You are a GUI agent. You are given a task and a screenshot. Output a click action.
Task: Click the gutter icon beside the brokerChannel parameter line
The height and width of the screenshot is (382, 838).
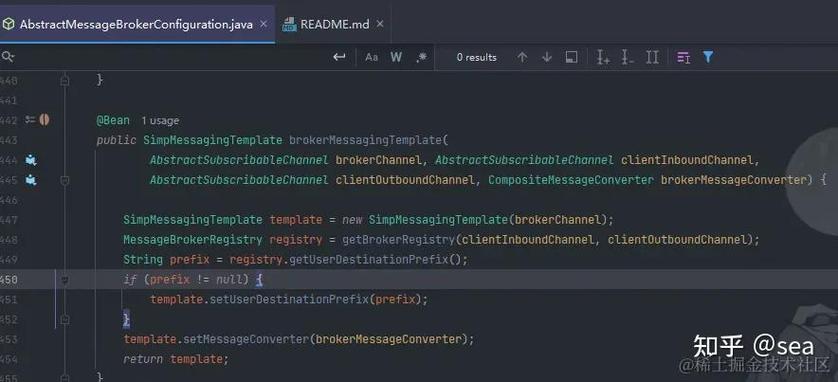pyautogui.click(x=31, y=160)
